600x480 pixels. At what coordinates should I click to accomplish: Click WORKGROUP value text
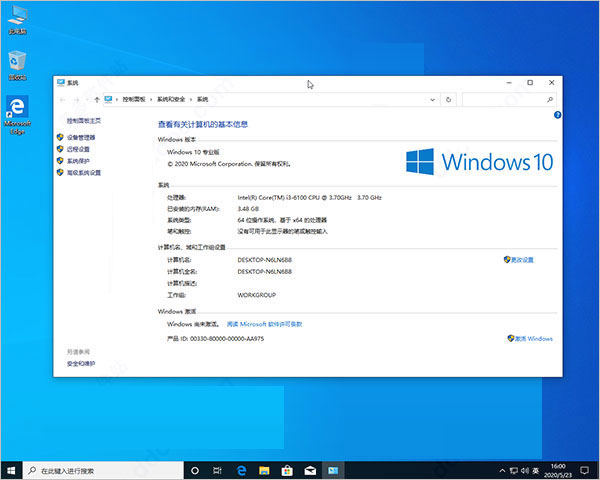pos(256,295)
